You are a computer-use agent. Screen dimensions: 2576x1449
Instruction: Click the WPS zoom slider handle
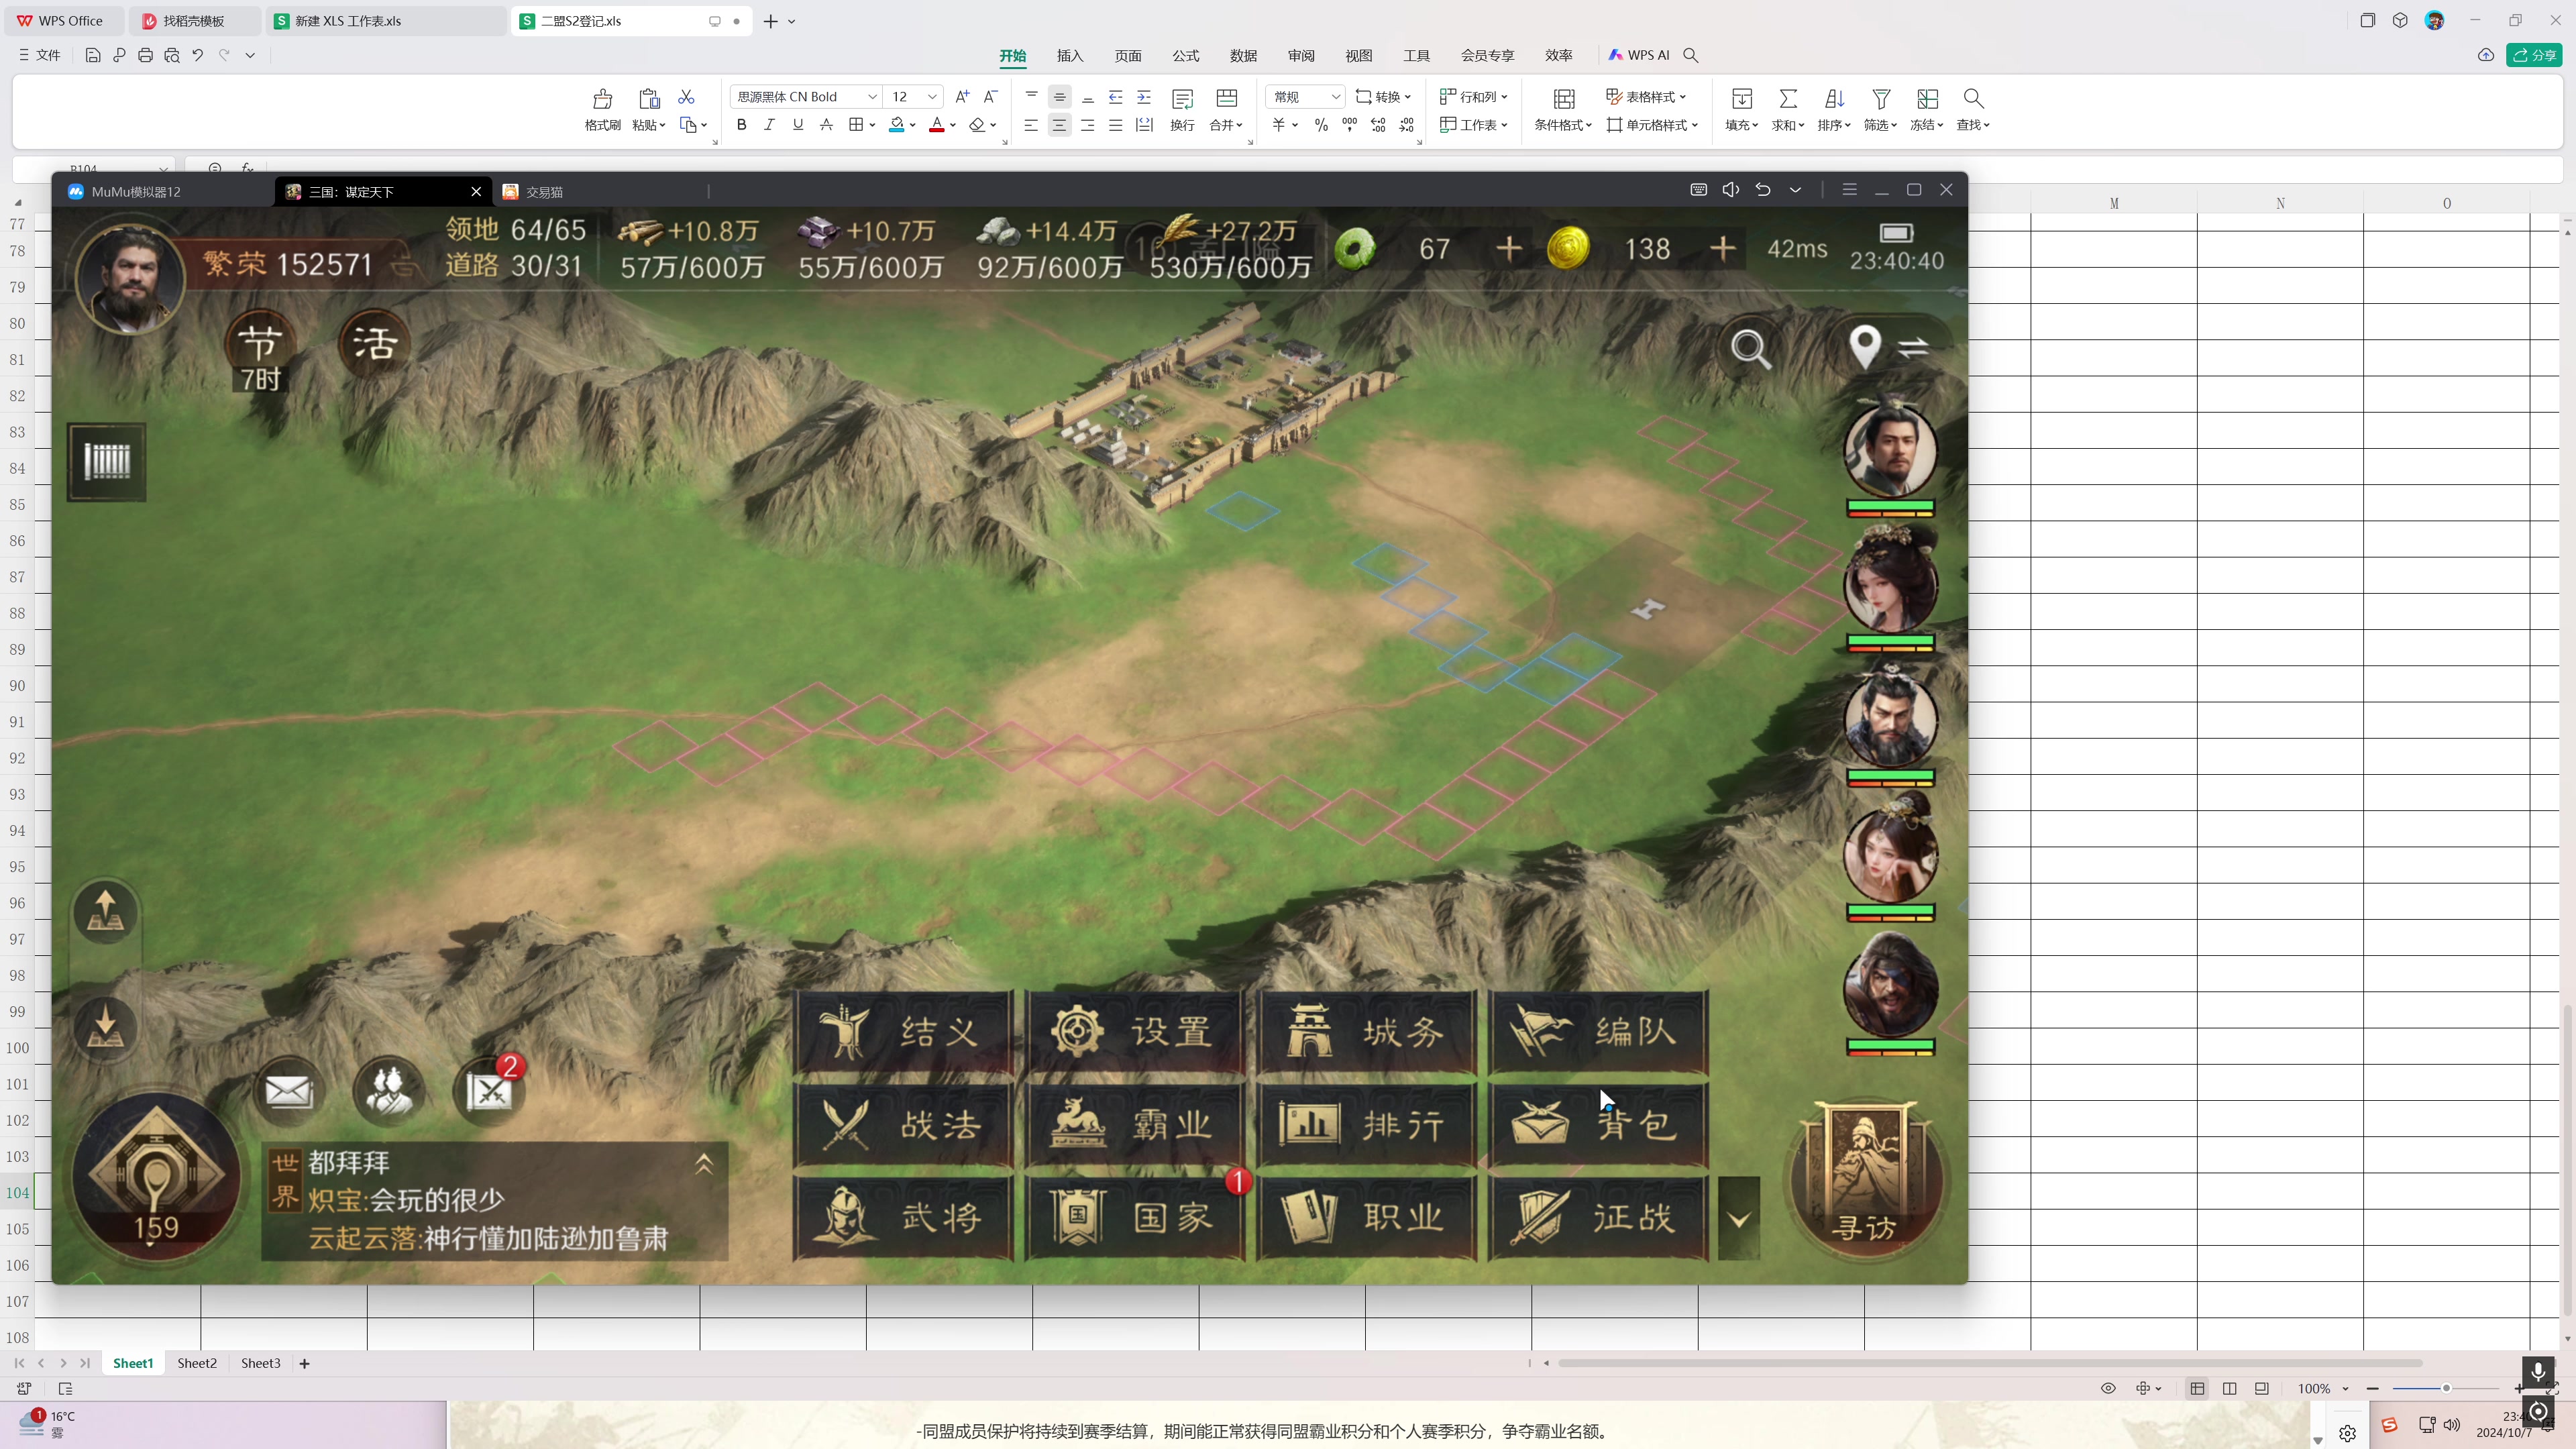pyautogui.click(x=2446, y=1389)
